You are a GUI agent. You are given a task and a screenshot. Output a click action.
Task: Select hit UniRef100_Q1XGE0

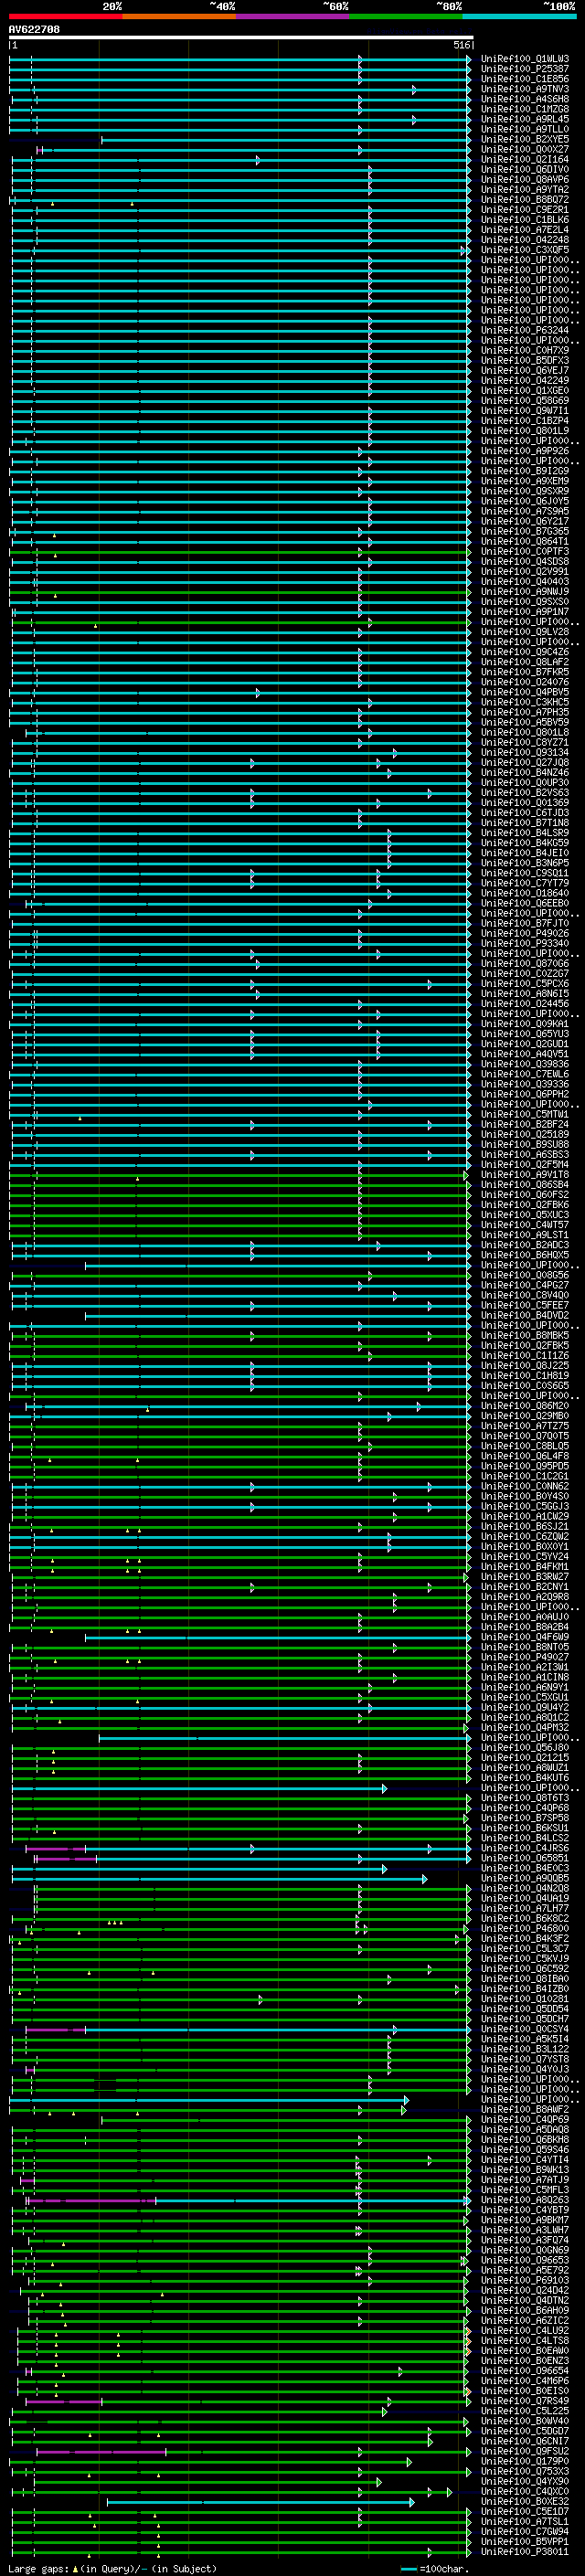tap(525, 390)
